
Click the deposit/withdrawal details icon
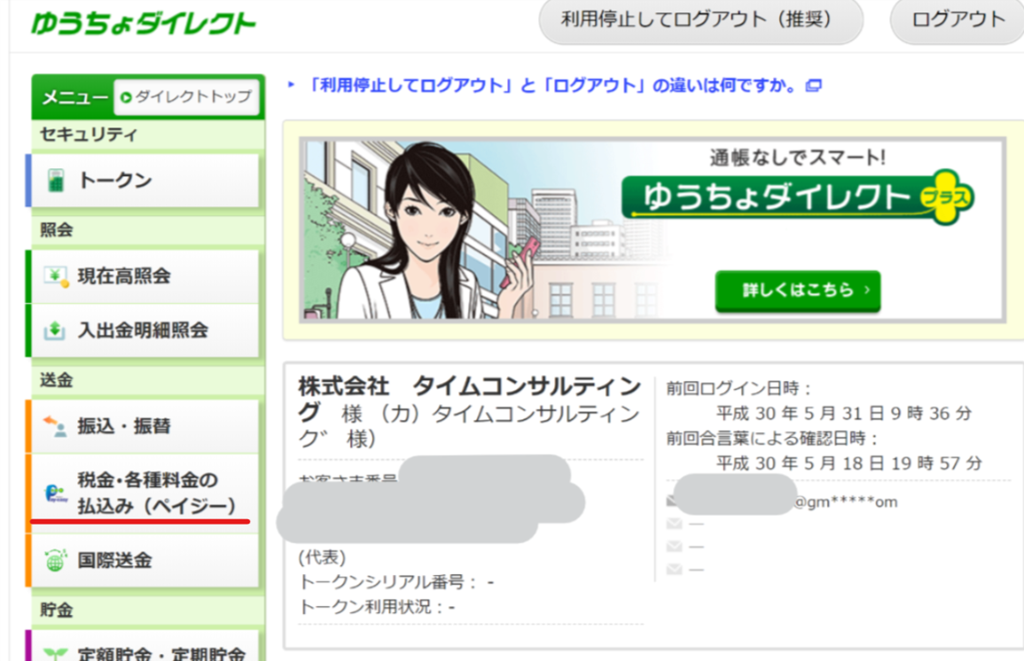point(55,330)
